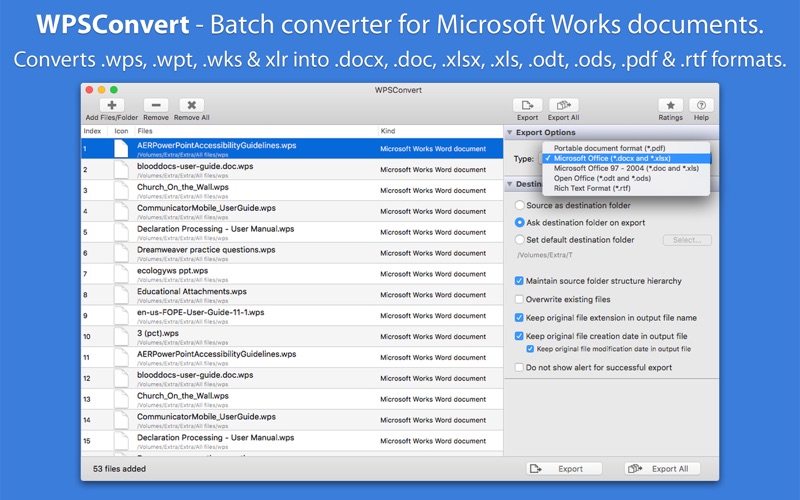800x500 pixels.
Task: Click file icon of blooddocs-user-guide.doc.wps row 2
Action: (121, 169)
